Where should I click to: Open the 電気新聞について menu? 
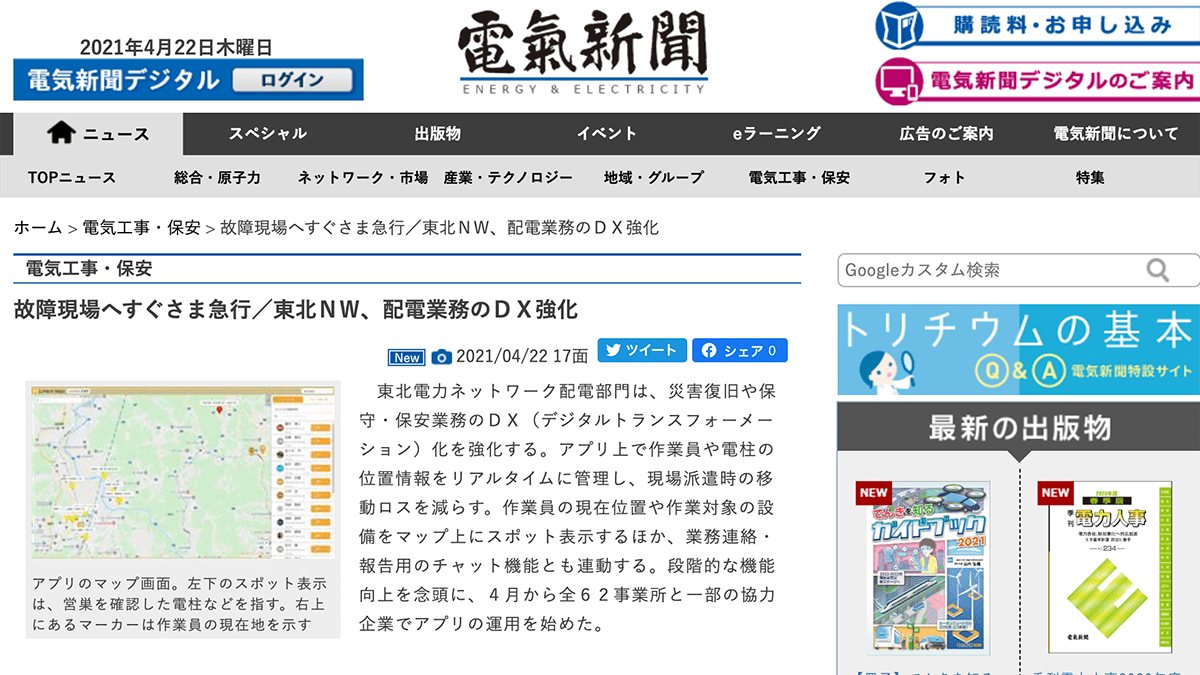[x=1115, y=134]
